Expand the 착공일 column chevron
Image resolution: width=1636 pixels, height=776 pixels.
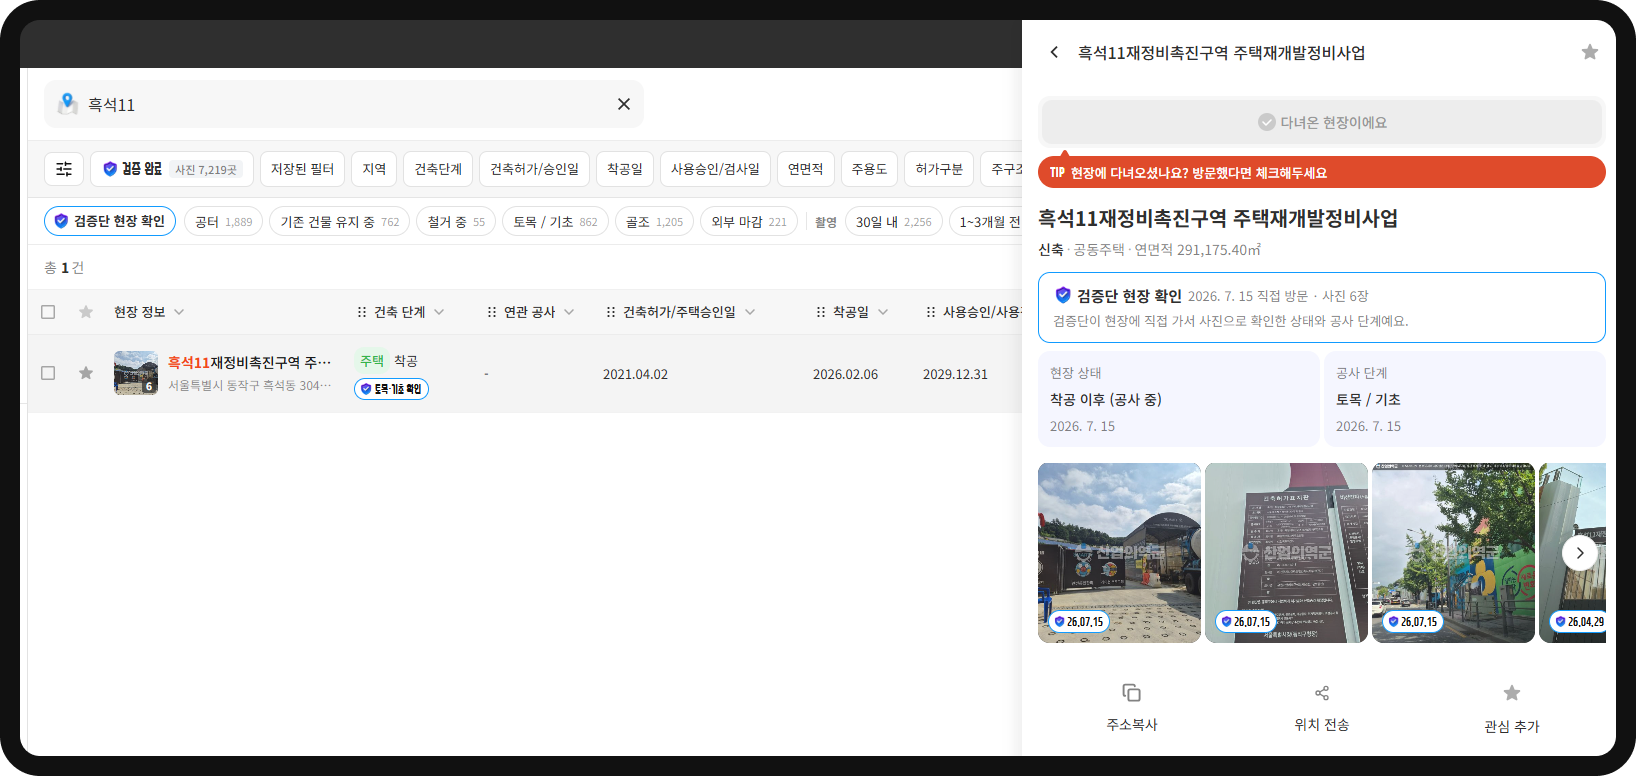[x=883, y=312]
